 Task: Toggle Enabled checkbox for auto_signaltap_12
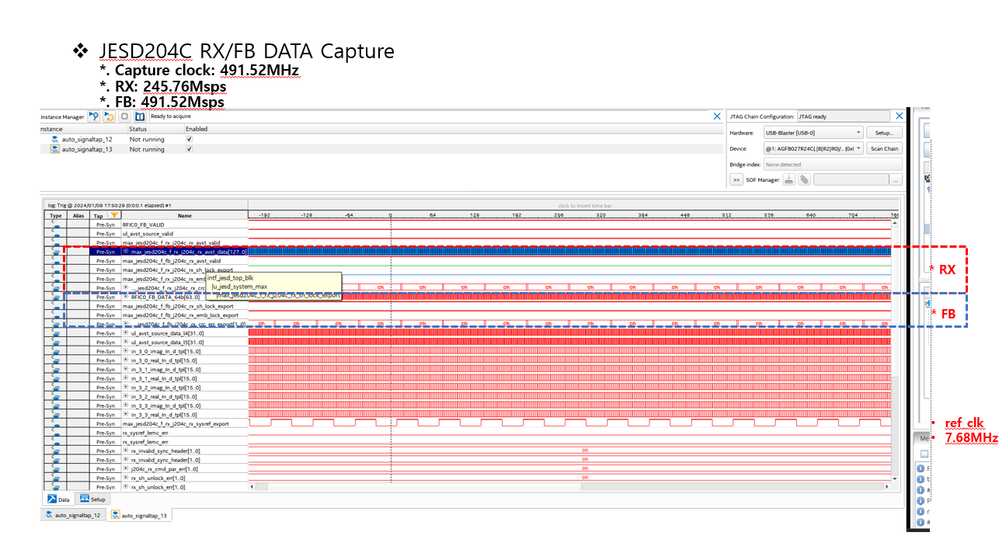(x=190, y=139)
